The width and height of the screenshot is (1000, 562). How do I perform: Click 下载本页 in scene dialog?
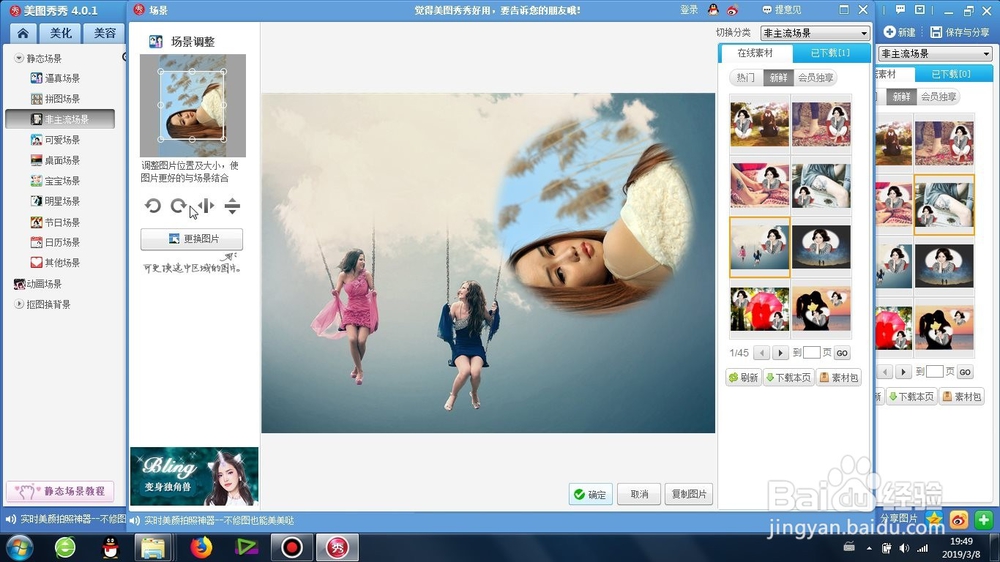pyautogui.click(x=789, y=378)
